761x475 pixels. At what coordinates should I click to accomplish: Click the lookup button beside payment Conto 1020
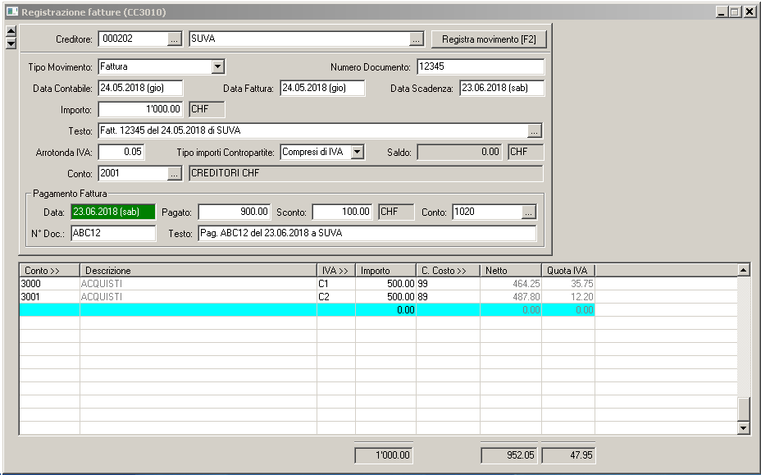(529, 212)
